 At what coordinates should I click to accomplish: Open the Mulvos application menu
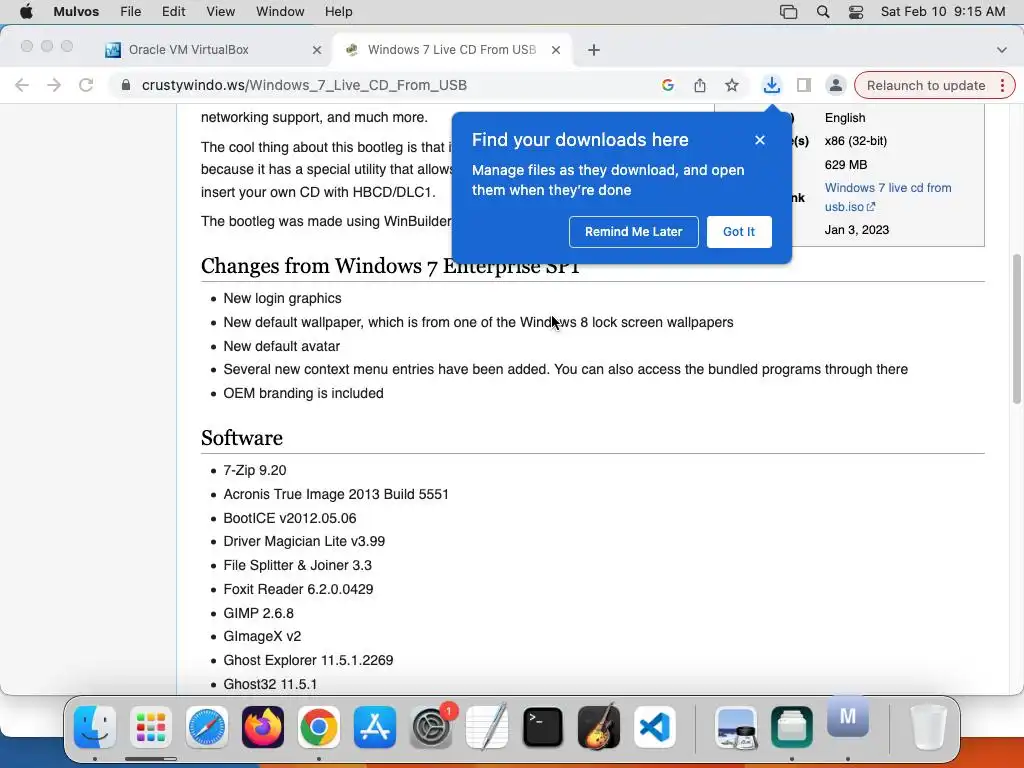click(76, 12)
